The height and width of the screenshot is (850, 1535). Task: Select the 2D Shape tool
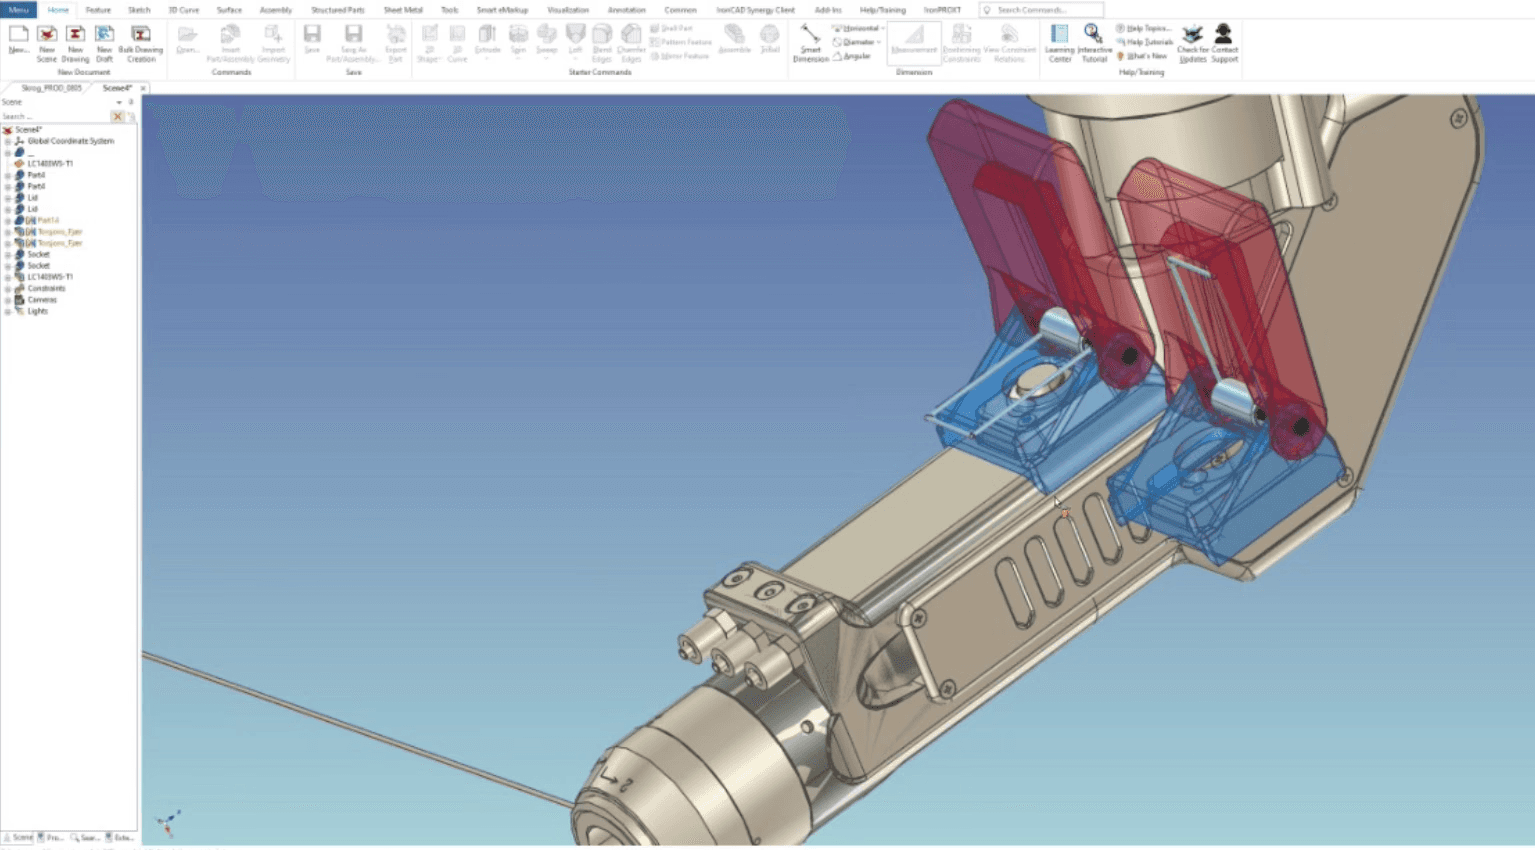429,43
